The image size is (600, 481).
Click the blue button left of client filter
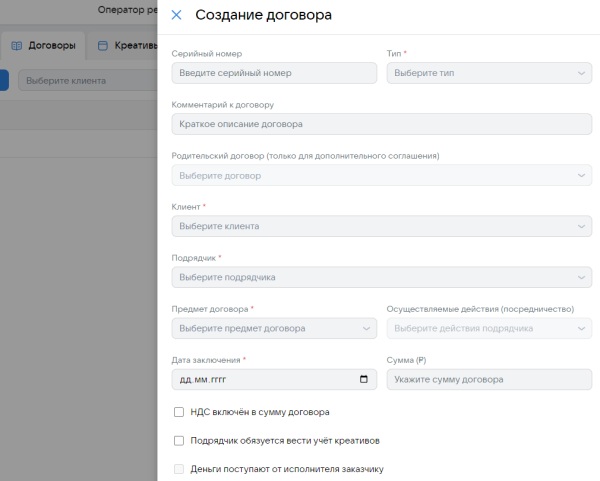point(4,80)
